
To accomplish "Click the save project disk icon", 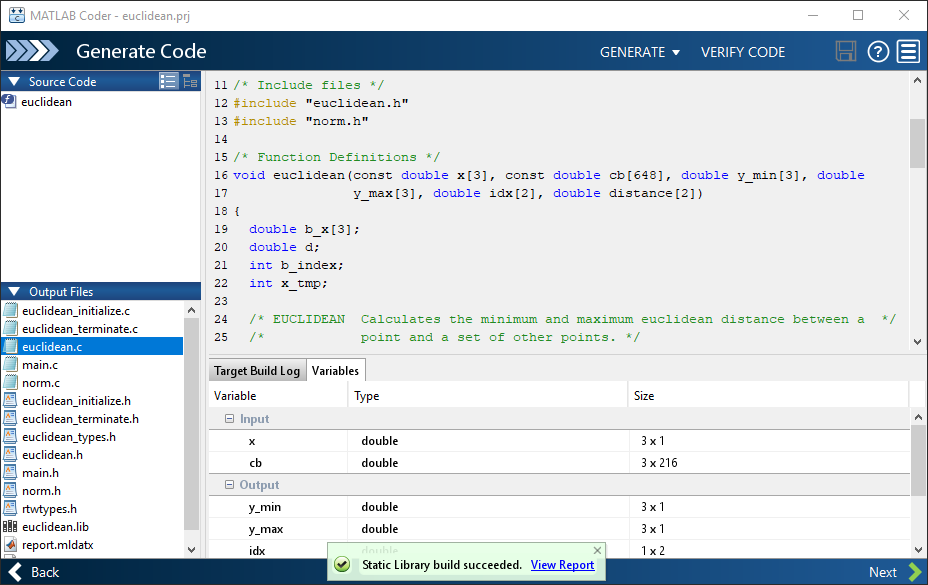I will click(x=846, y=52).
